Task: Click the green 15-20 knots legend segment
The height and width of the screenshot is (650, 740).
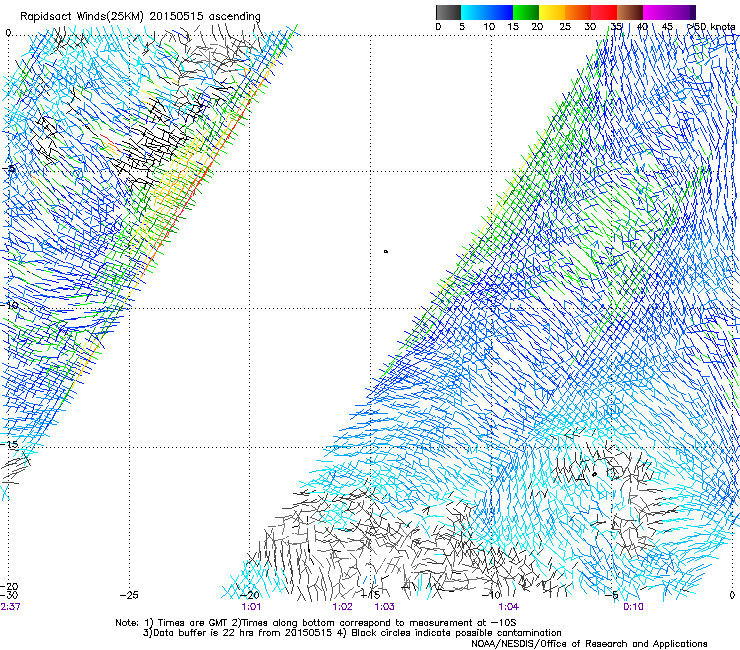Action: point(526,12)
